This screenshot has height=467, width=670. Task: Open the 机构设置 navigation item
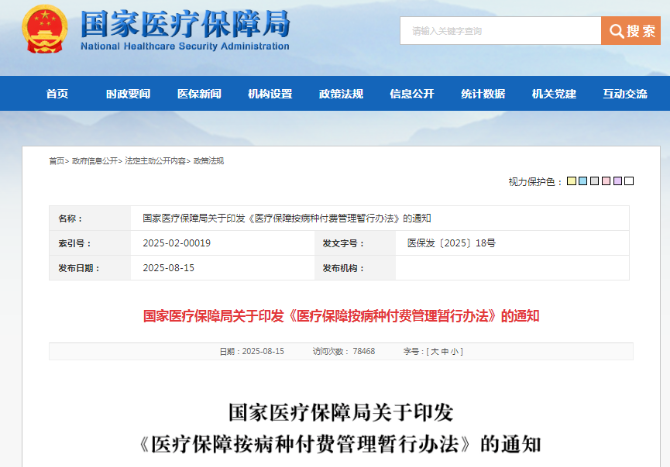click(x=270, y=94)
